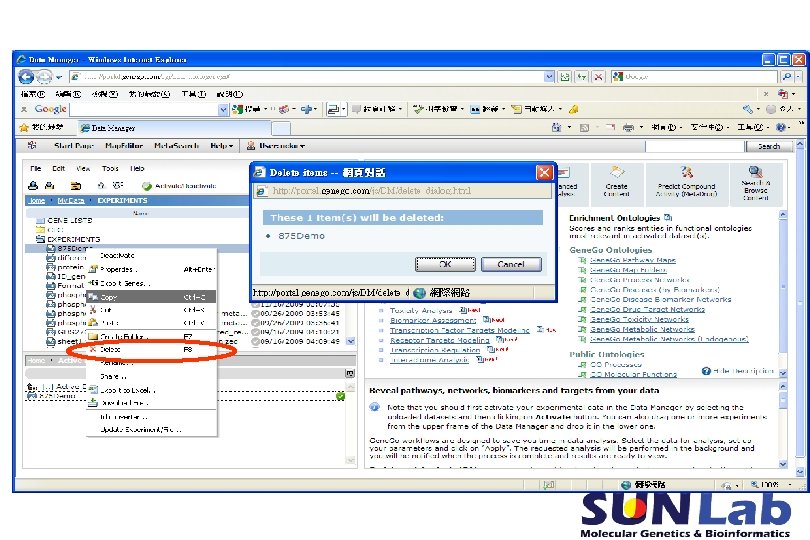
Task: Click the Favorites star icon
Action: coord(24,127)
